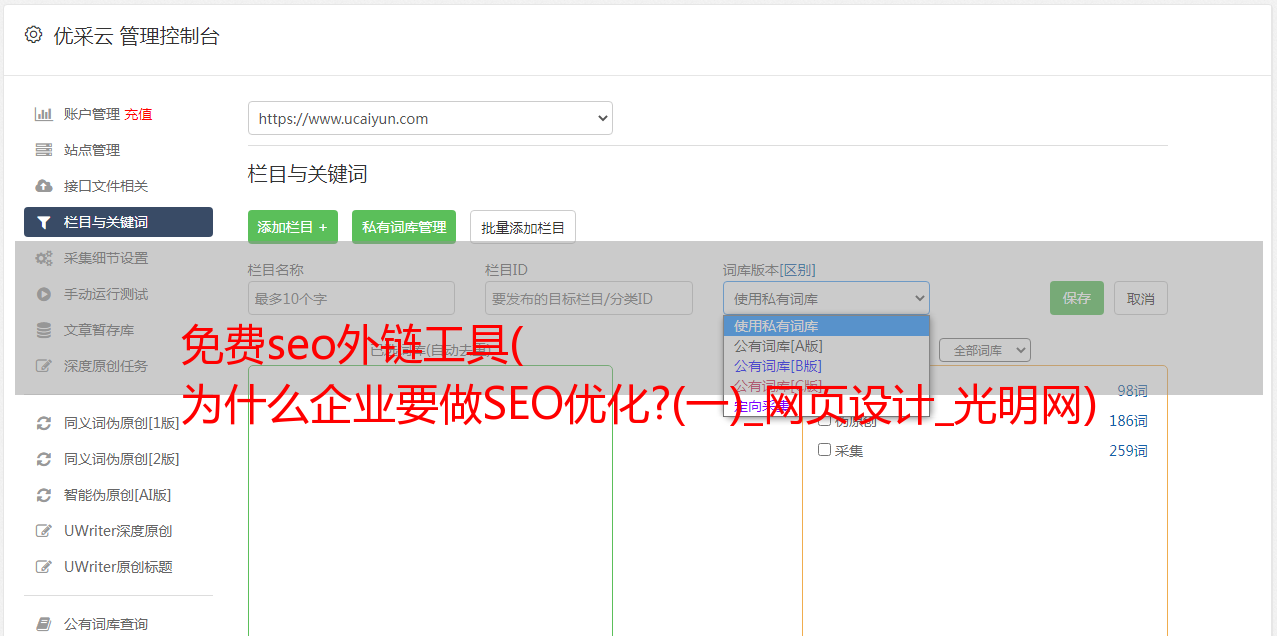Click the 259词 count
Image resolution: width=1277 pixels, height=636 pixels.
1128,451
